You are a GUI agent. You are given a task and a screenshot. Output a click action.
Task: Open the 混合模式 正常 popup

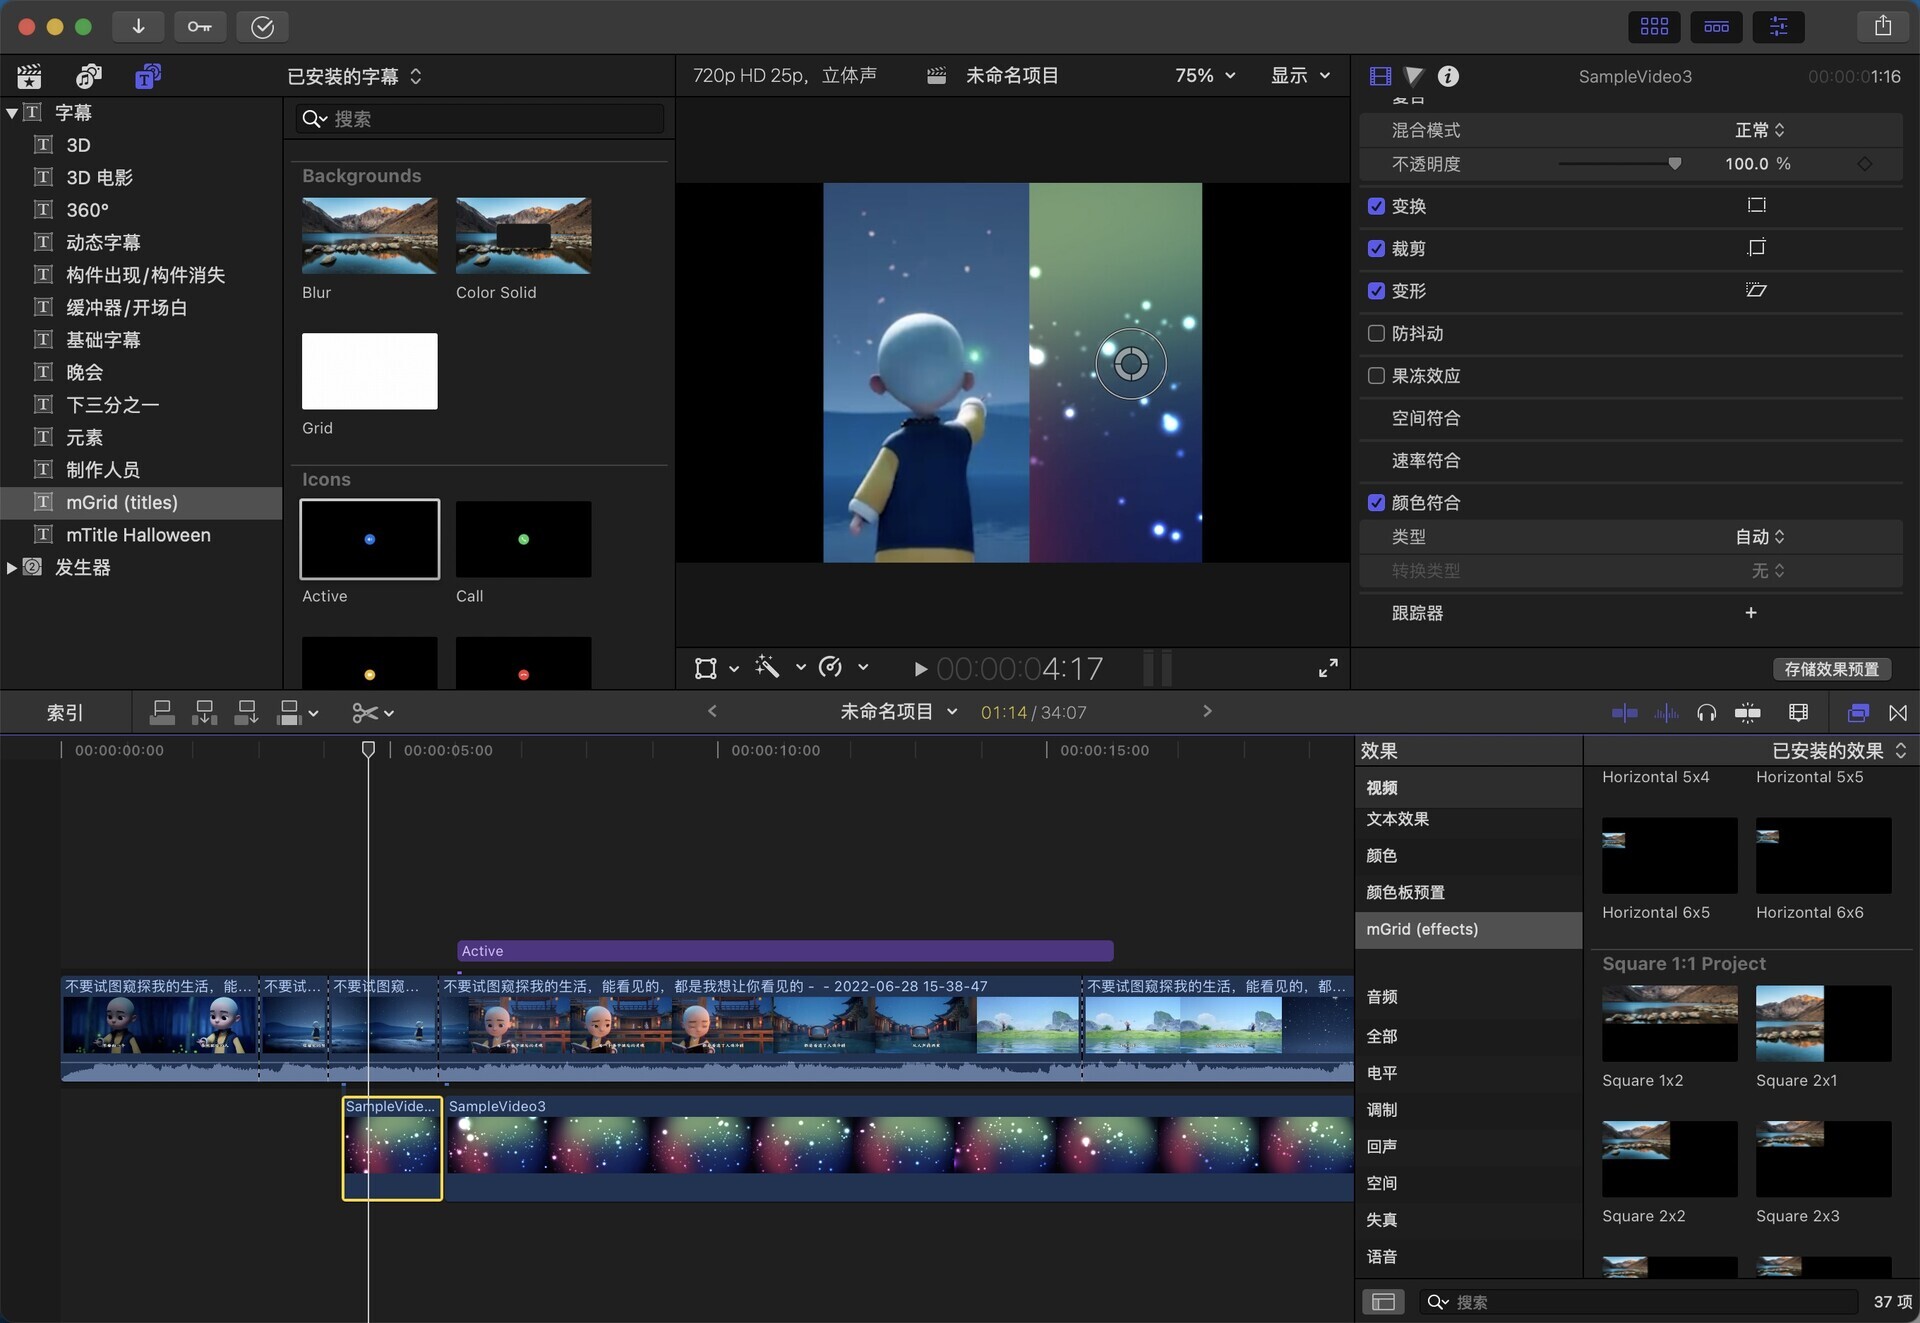pos(1760,130)
